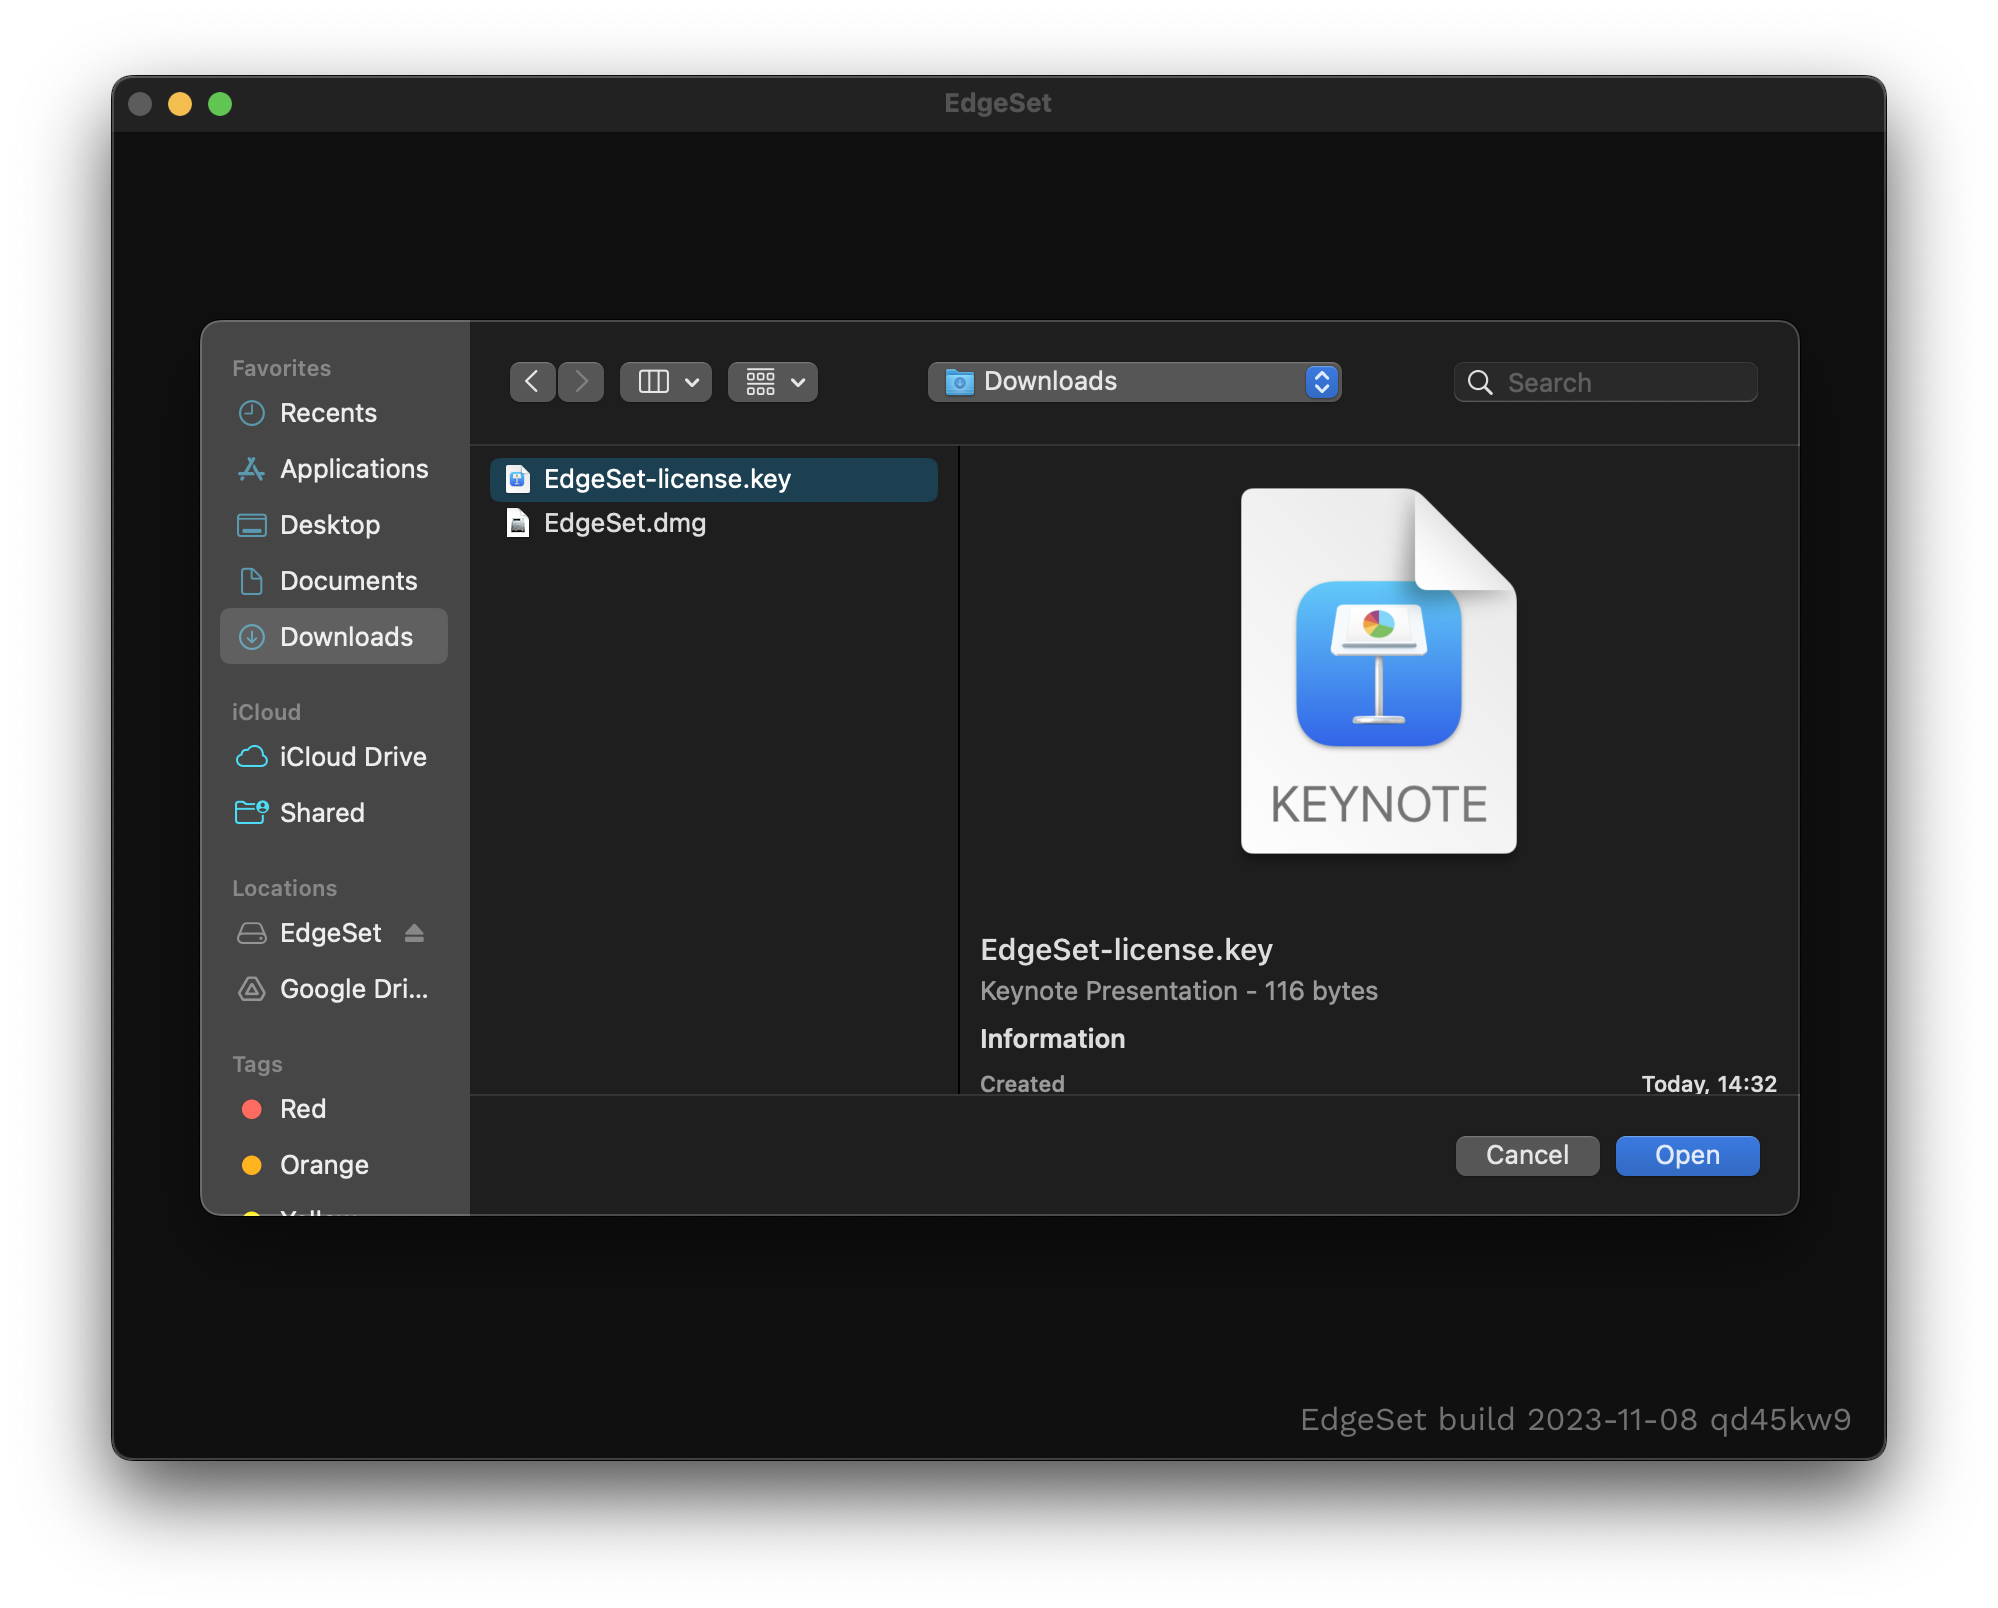Click the back navigation arrow button
Screen dimensions: 1998x1608
(531, 381)
